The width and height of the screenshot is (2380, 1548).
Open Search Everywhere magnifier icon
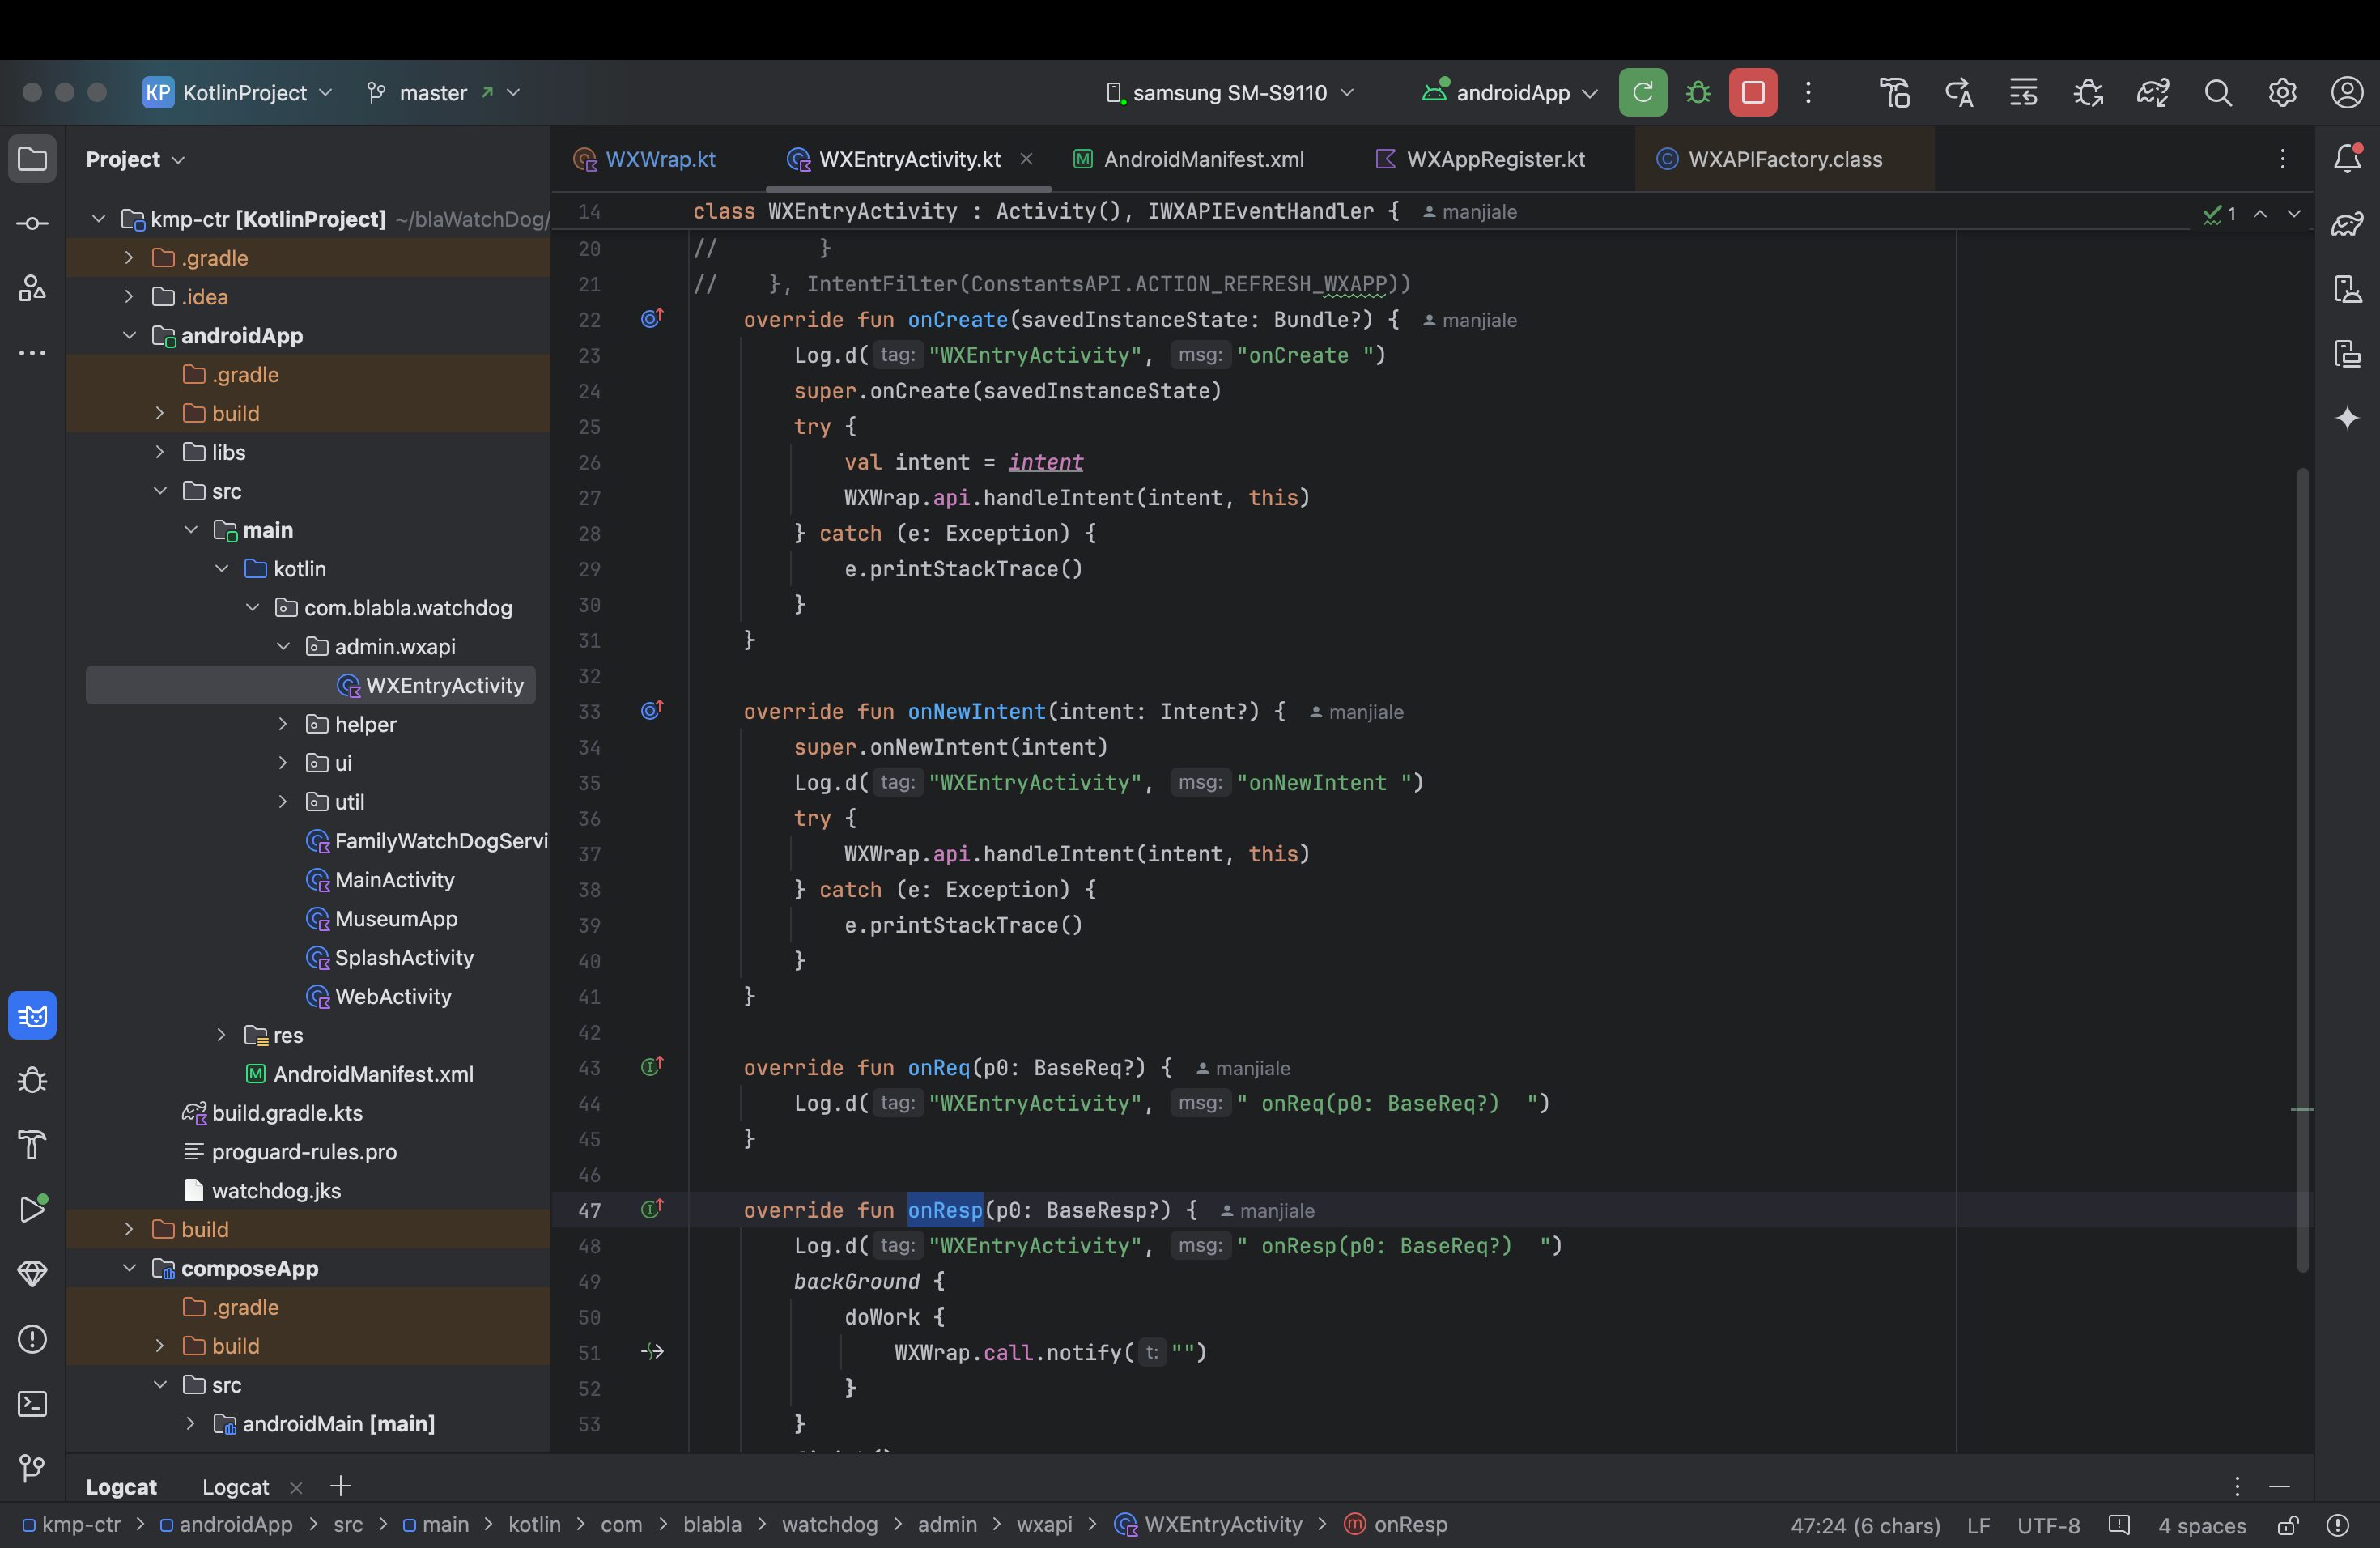[2218, 93]
